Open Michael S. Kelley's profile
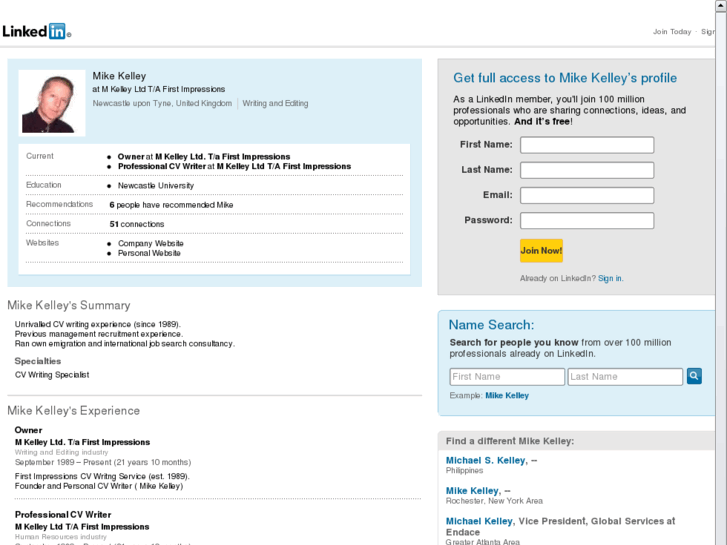 (486, 460)
